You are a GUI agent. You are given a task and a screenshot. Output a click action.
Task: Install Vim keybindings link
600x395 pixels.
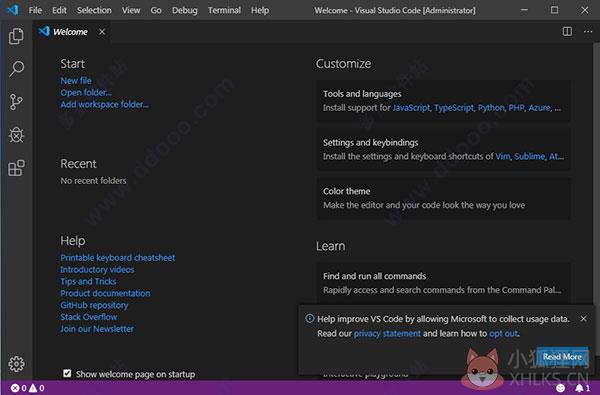[503, 157]
